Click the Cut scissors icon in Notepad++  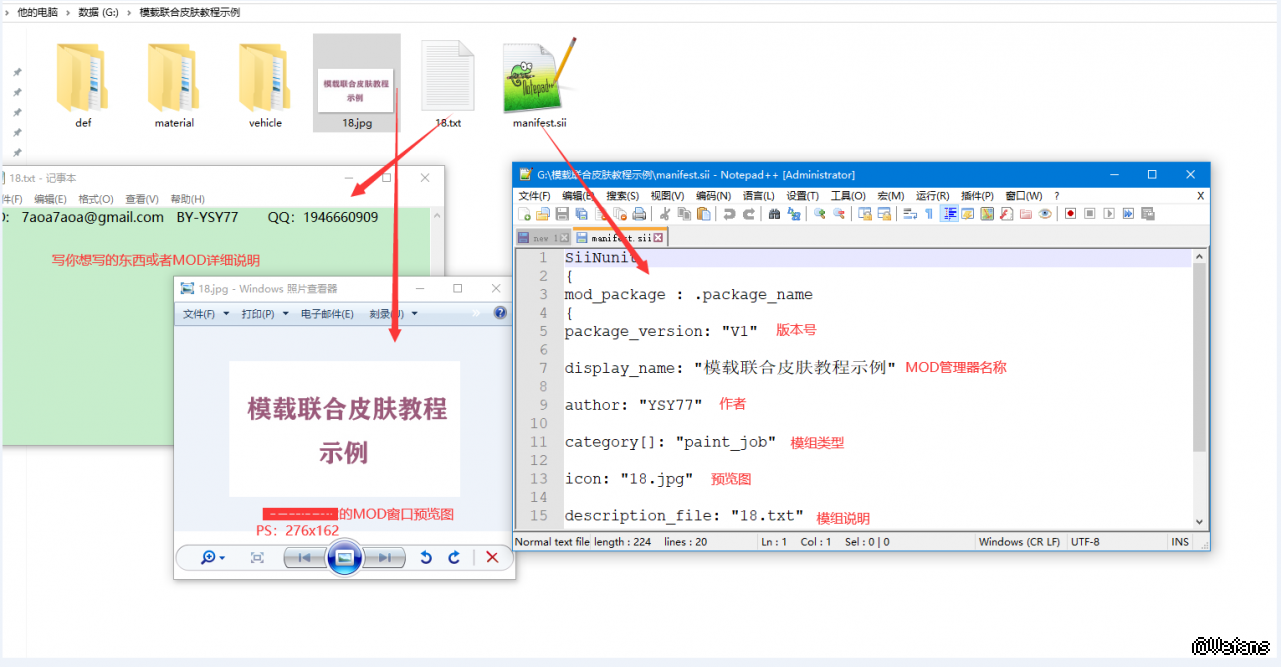click(664, 214)
